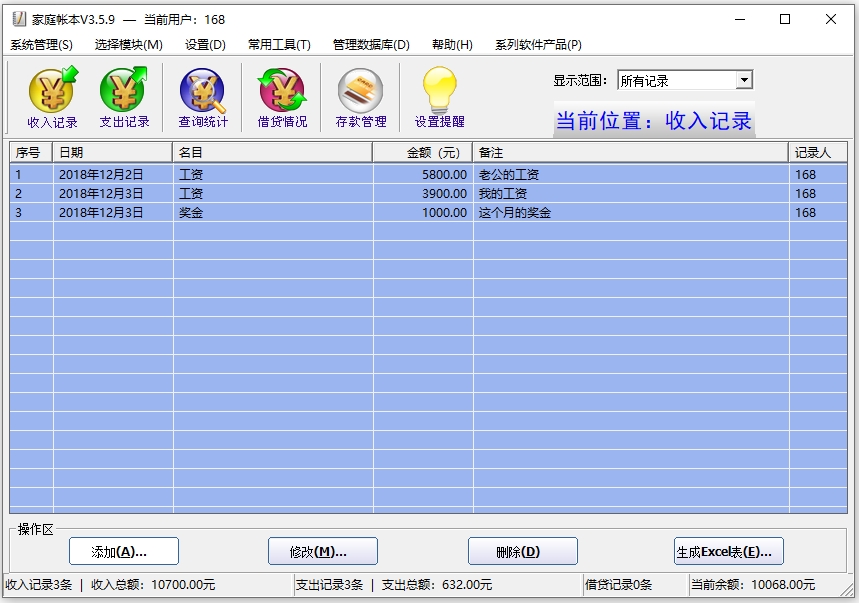Click the 生成Excel表(E)... button
Image resolution: width=859 pixels, height=603 pixels.
coord(728,551)
